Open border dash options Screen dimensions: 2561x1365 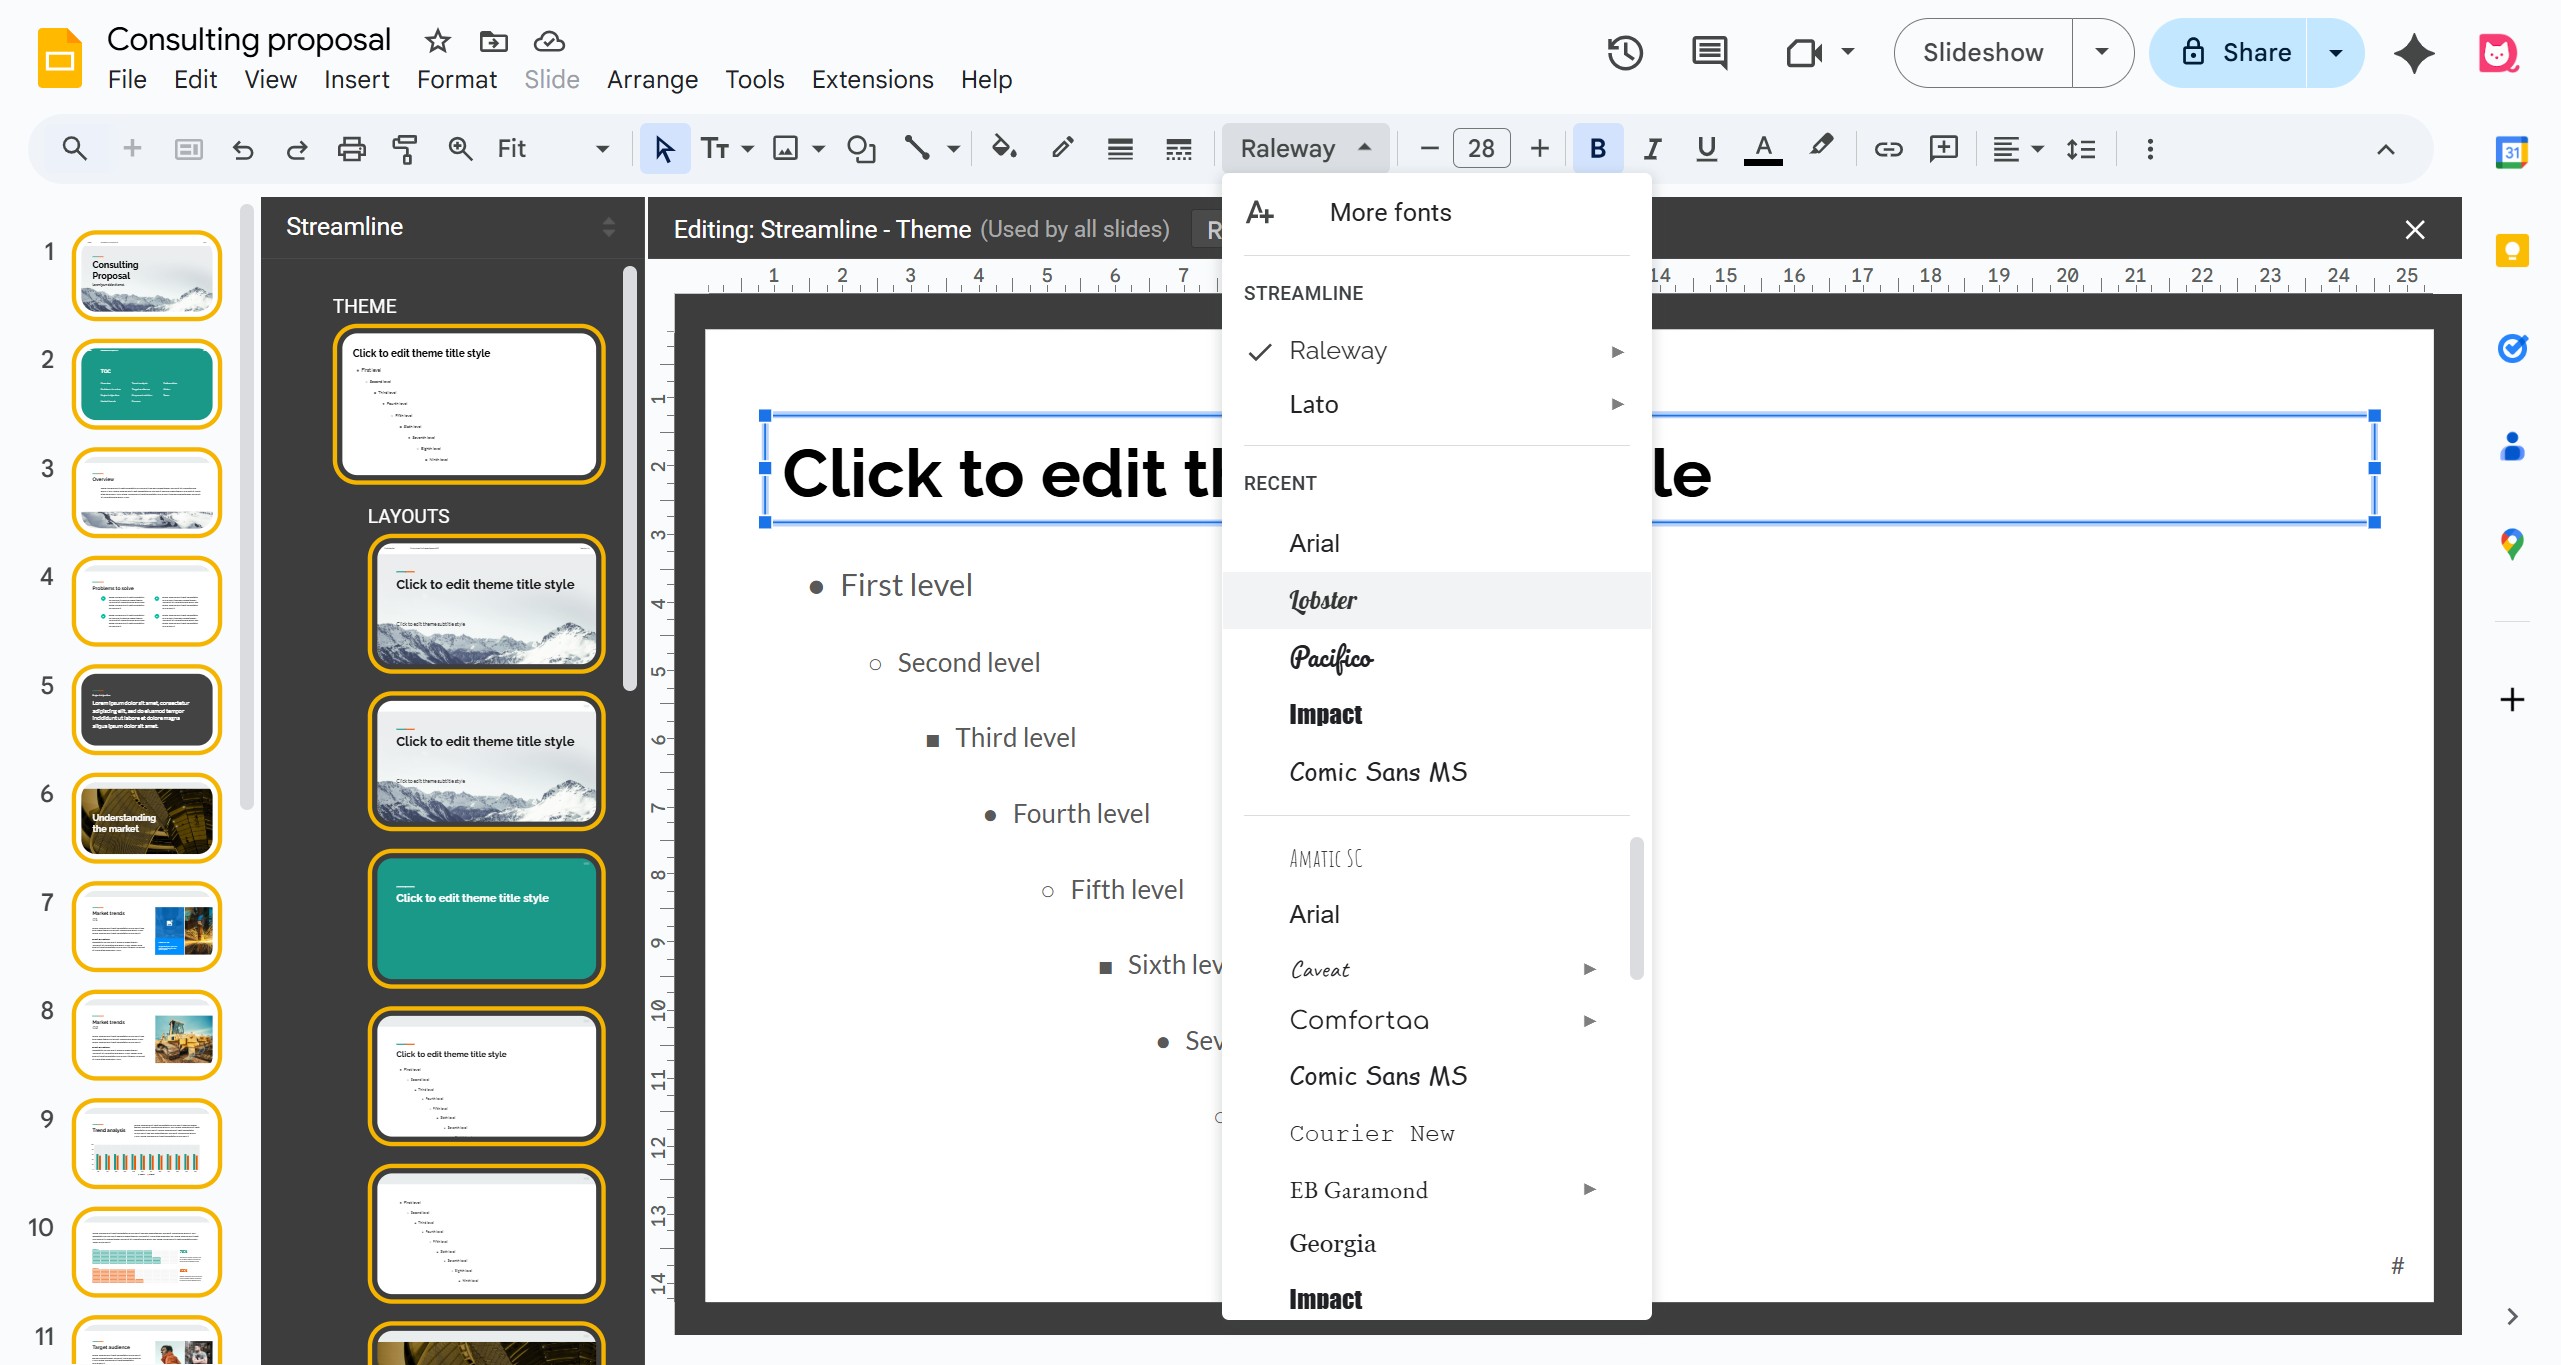(x=1178, y=149)
